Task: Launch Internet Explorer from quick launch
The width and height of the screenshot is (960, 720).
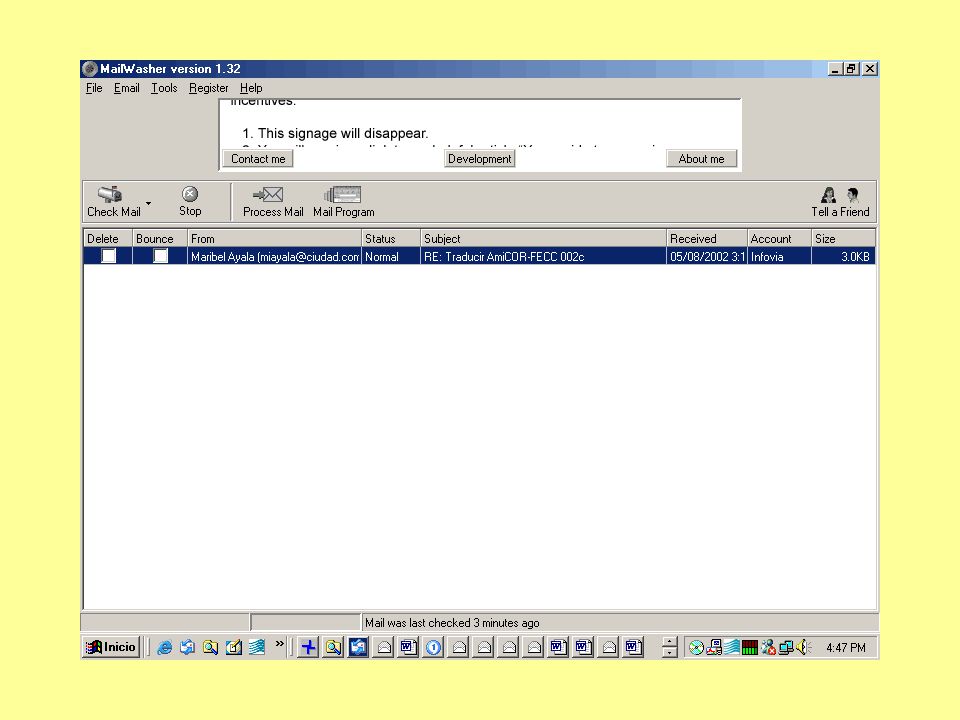Action: pos(164,647)
